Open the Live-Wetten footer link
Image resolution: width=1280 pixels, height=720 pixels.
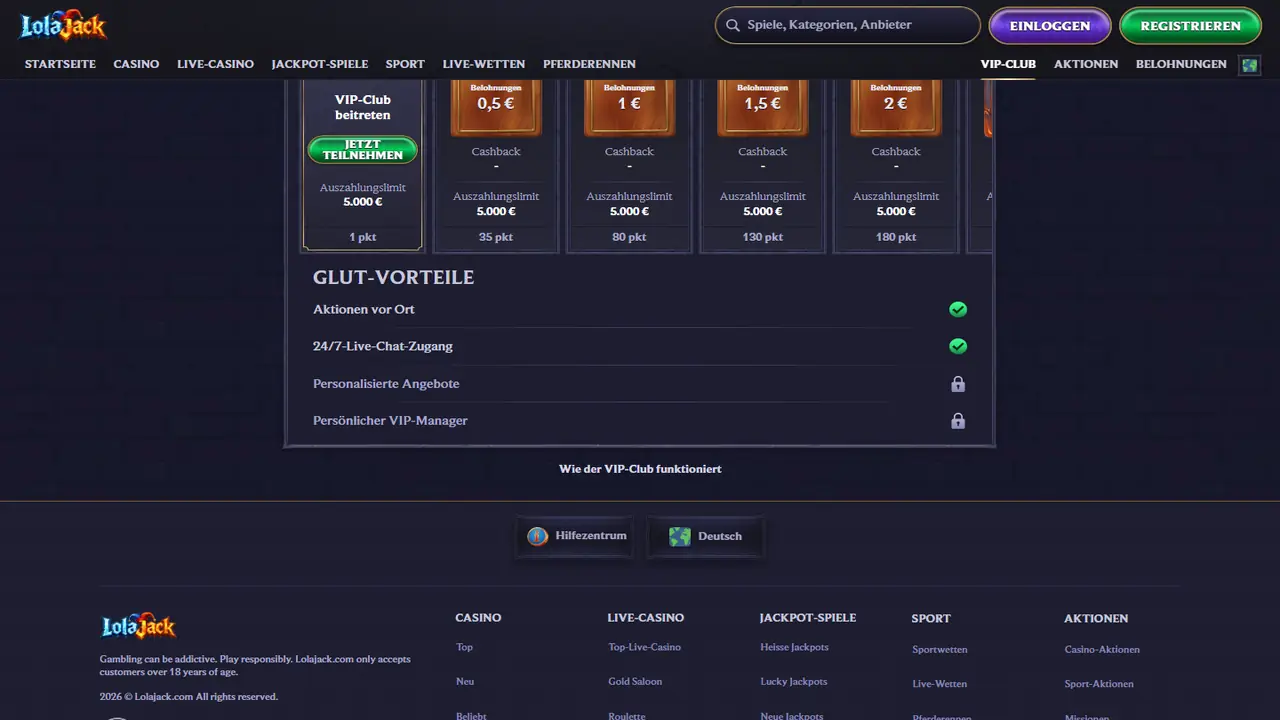click(x=939, y=684)
